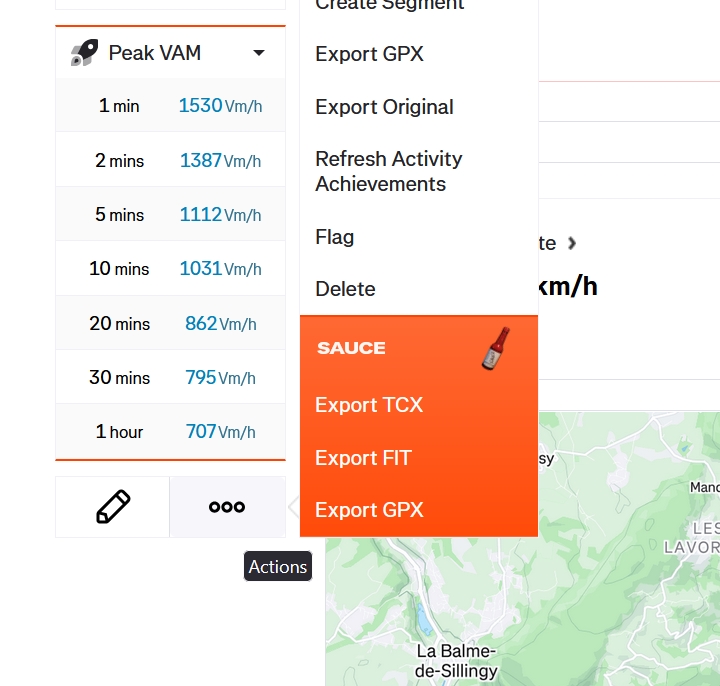Click the Sauce bottle icon
The image size is (720, 686).
[x=495, y=348]
